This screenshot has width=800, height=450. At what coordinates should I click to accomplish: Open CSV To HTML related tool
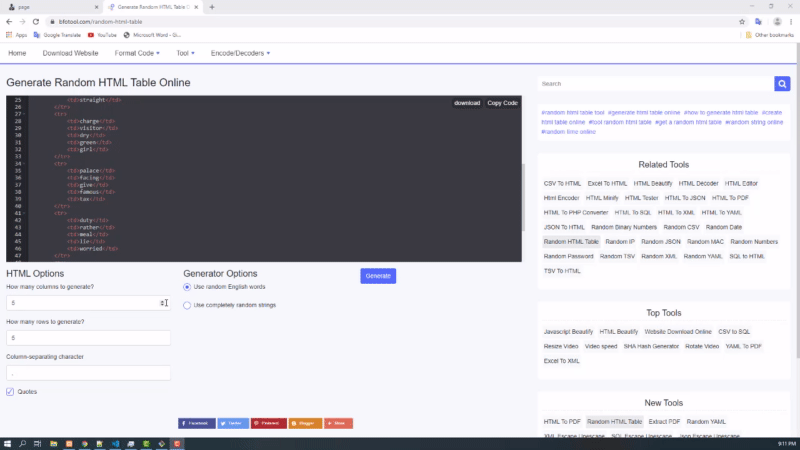click(562, 184)
